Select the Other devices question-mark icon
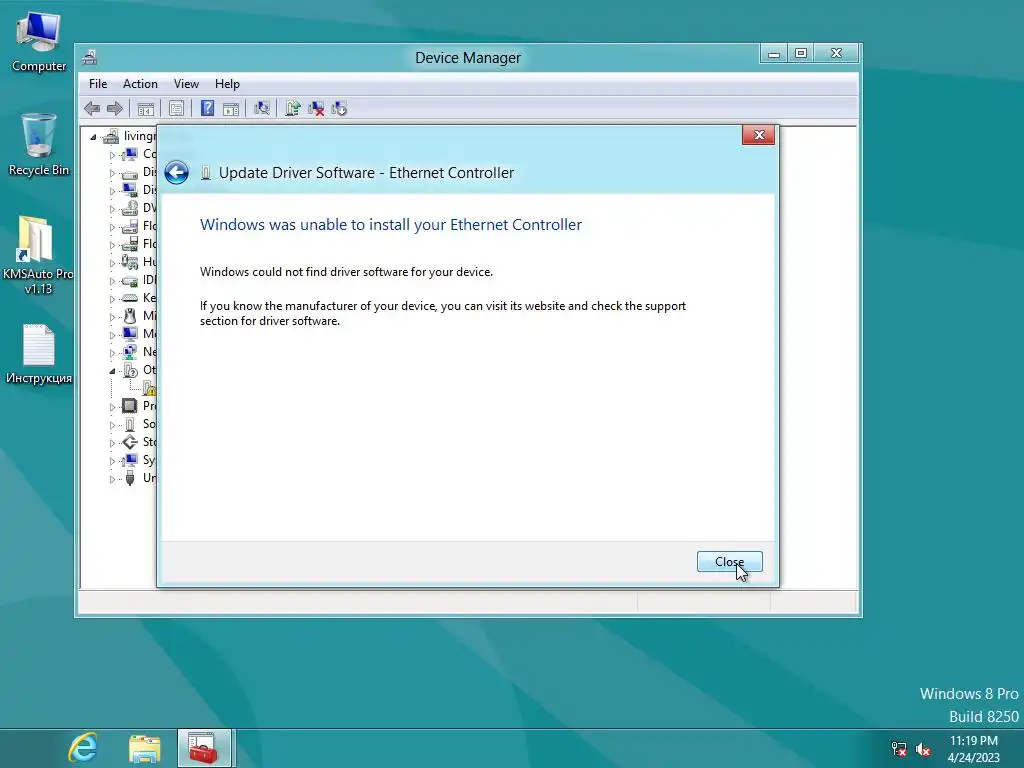This screenshot has width=1024, height=768. 130,370
